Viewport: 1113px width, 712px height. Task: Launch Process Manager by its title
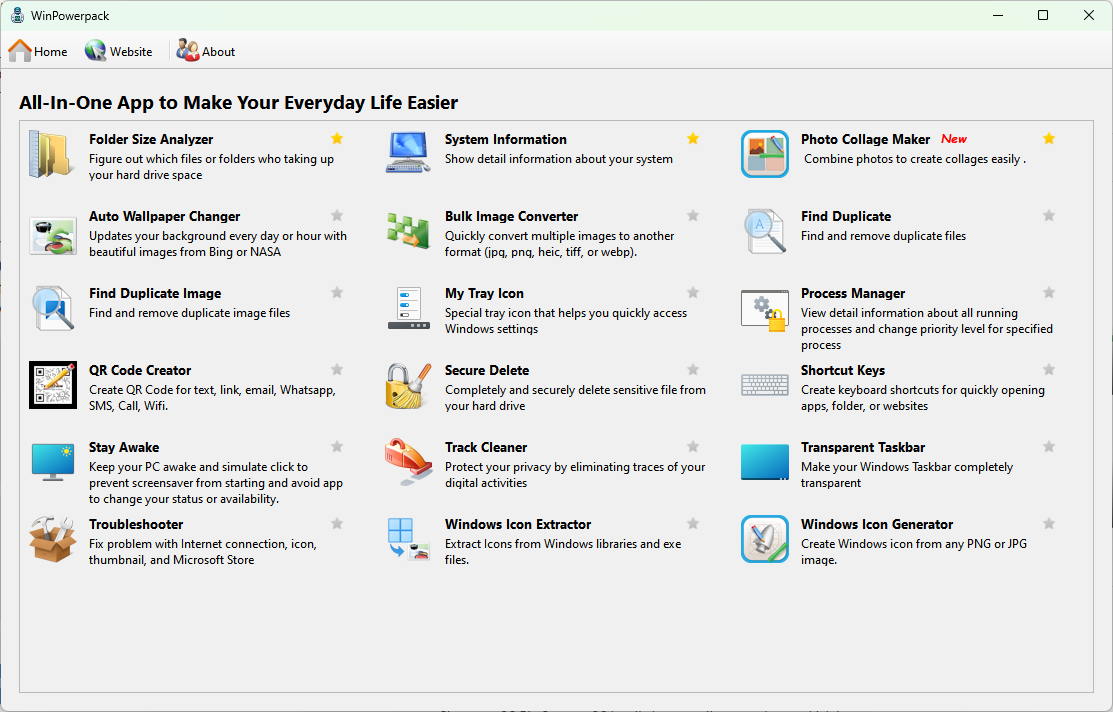(852, 293)
